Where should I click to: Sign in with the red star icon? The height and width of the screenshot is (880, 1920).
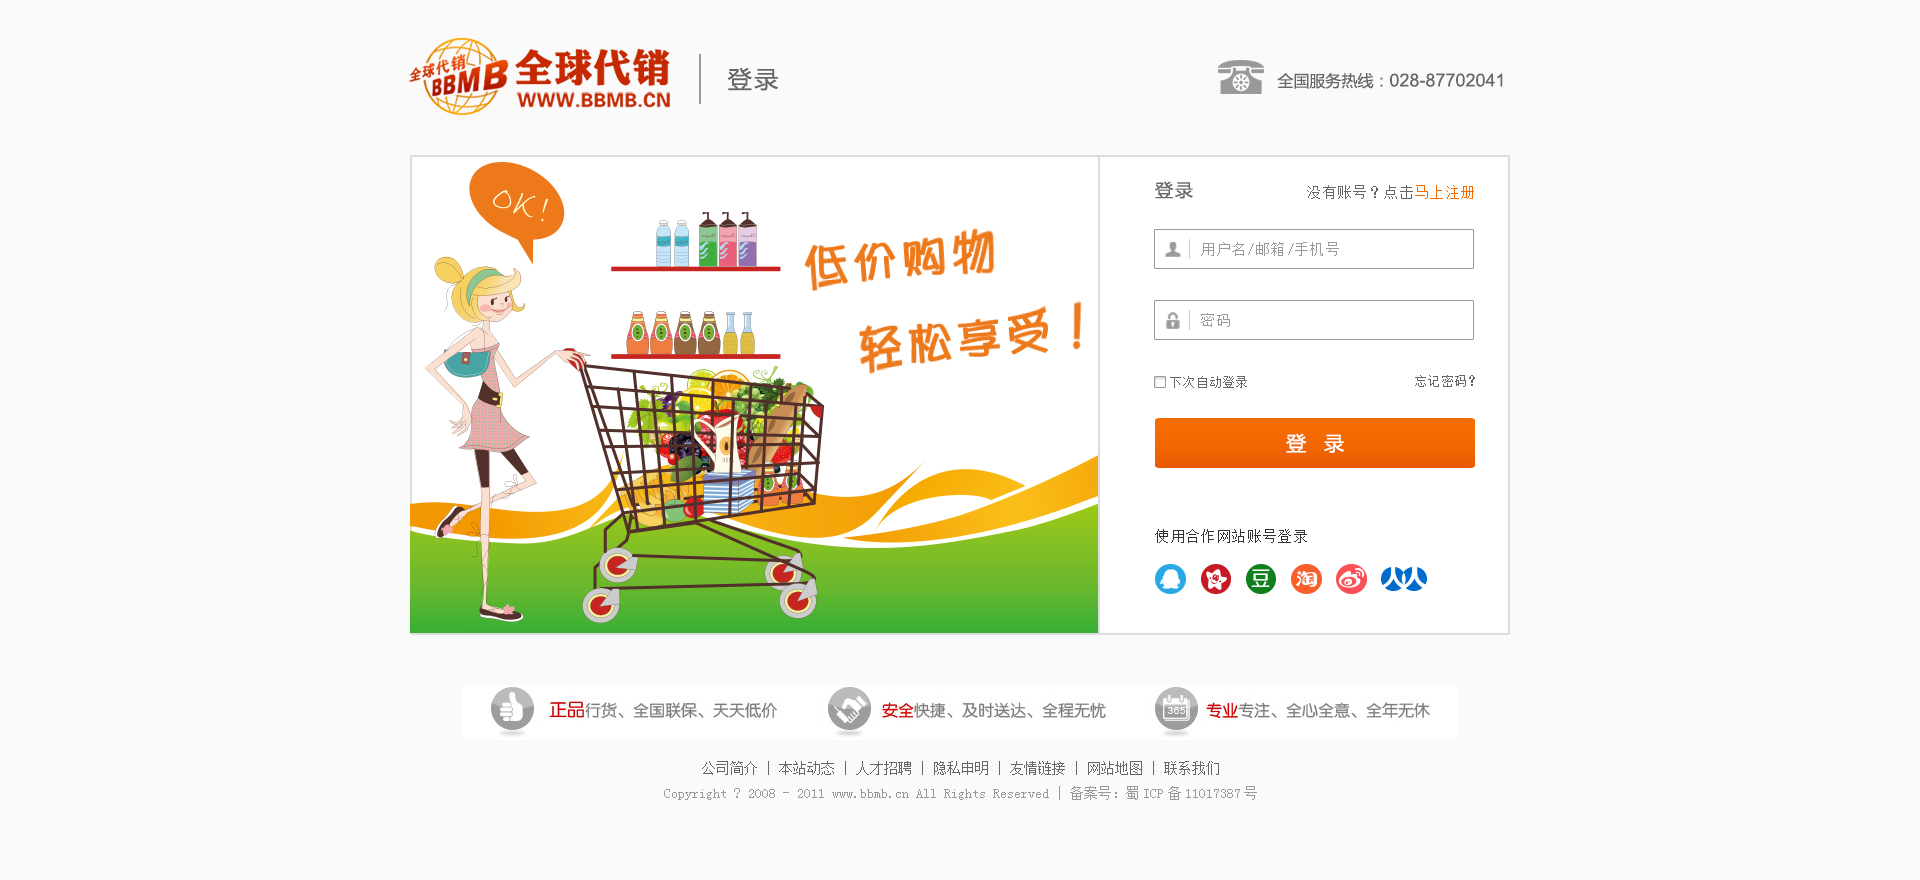pos(1216,579)
